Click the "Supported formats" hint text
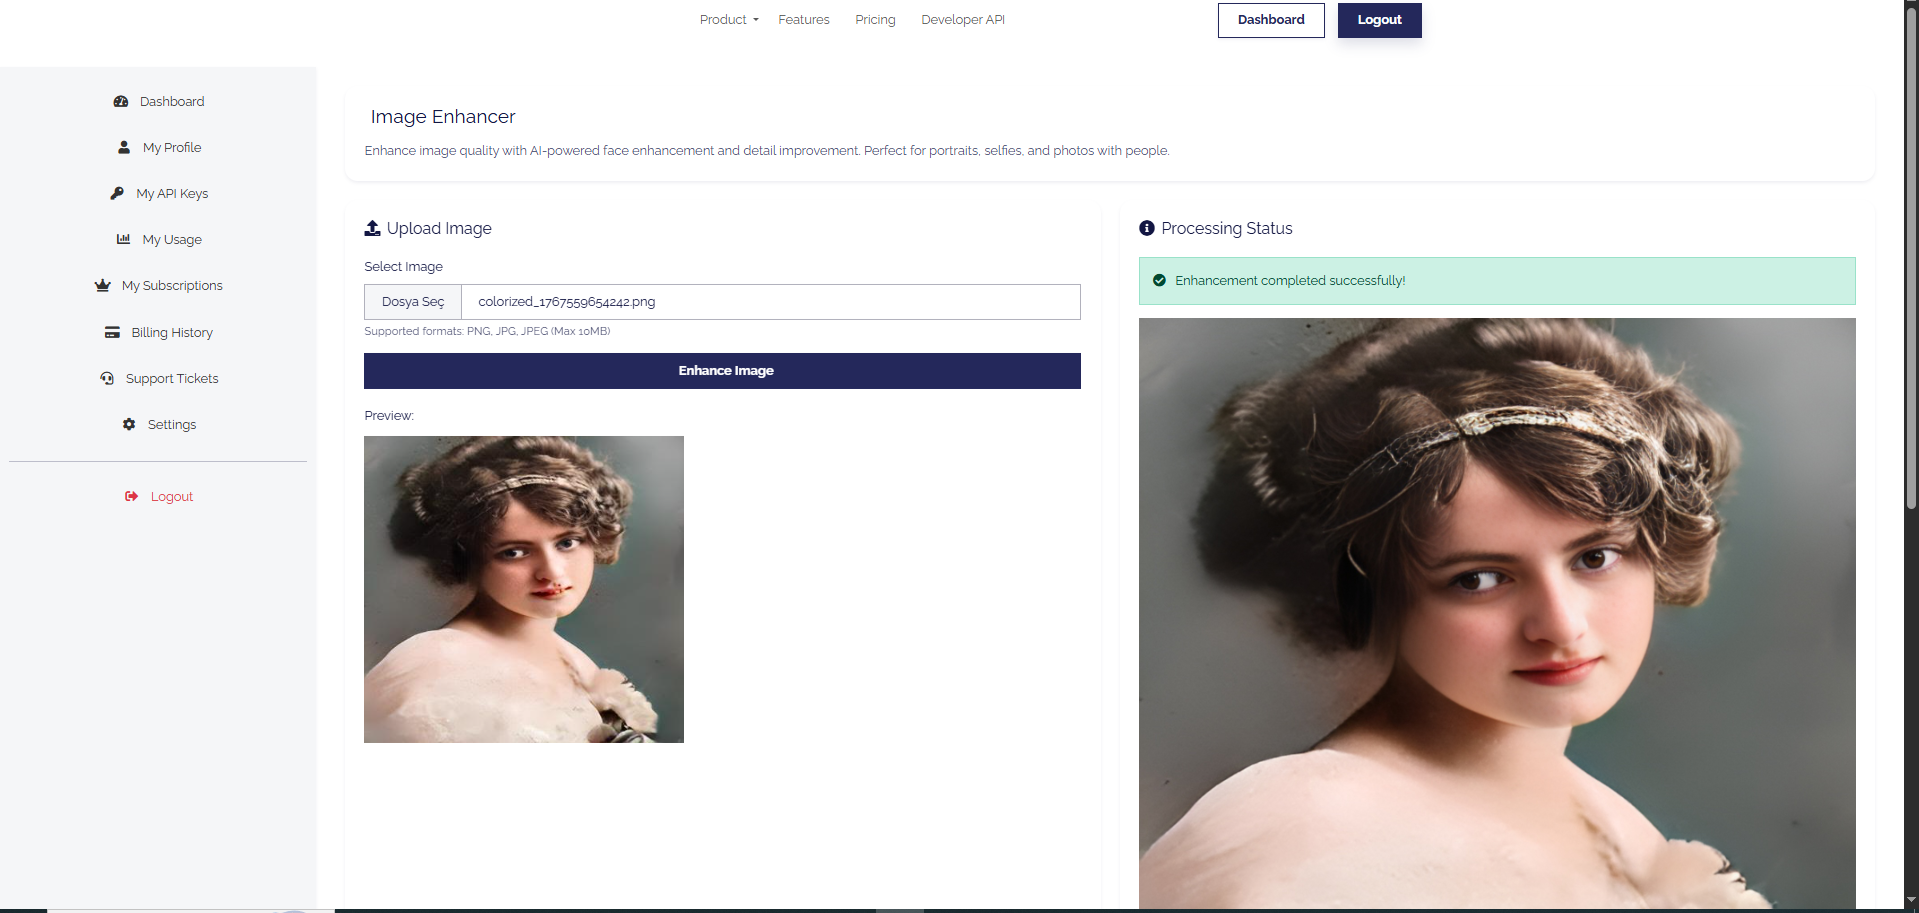This screenshot has height=913, width=1919. pos(487,332)
